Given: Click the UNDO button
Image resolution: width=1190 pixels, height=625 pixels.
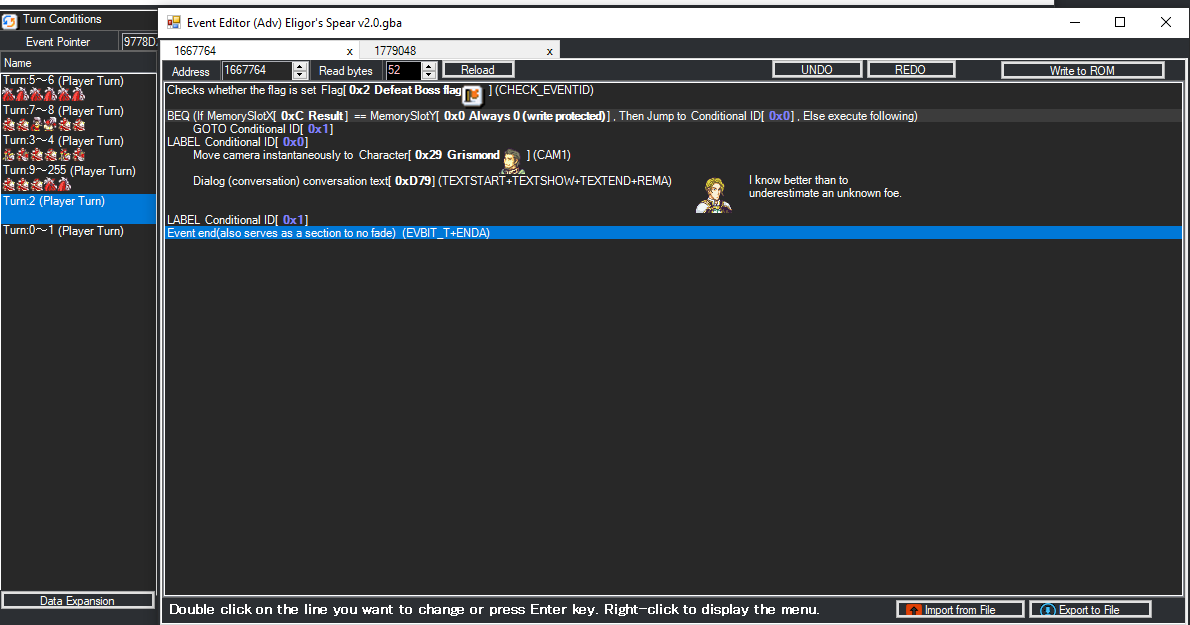Looking at the screenshot, I should point(816,70).
